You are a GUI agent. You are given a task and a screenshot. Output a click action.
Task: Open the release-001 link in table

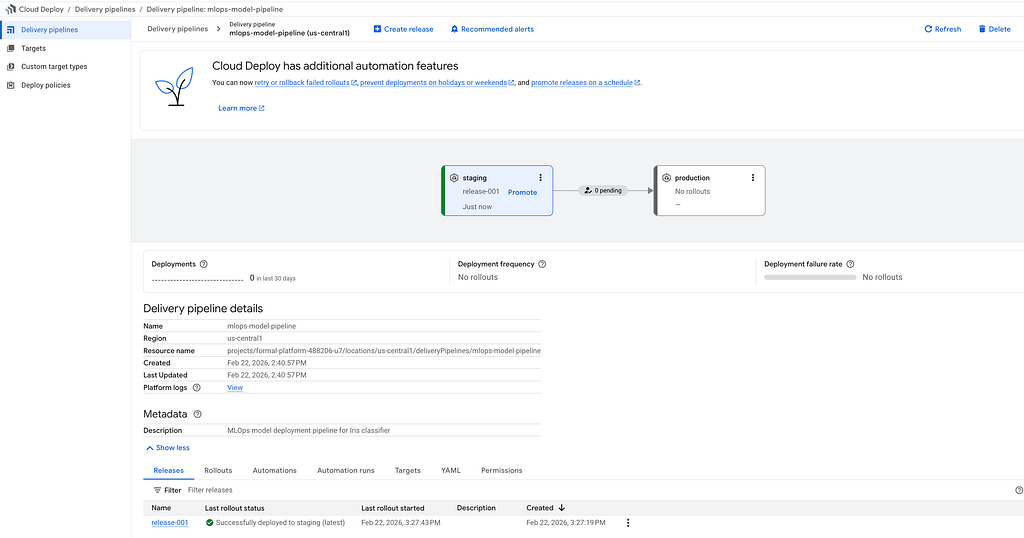(170, 523)
